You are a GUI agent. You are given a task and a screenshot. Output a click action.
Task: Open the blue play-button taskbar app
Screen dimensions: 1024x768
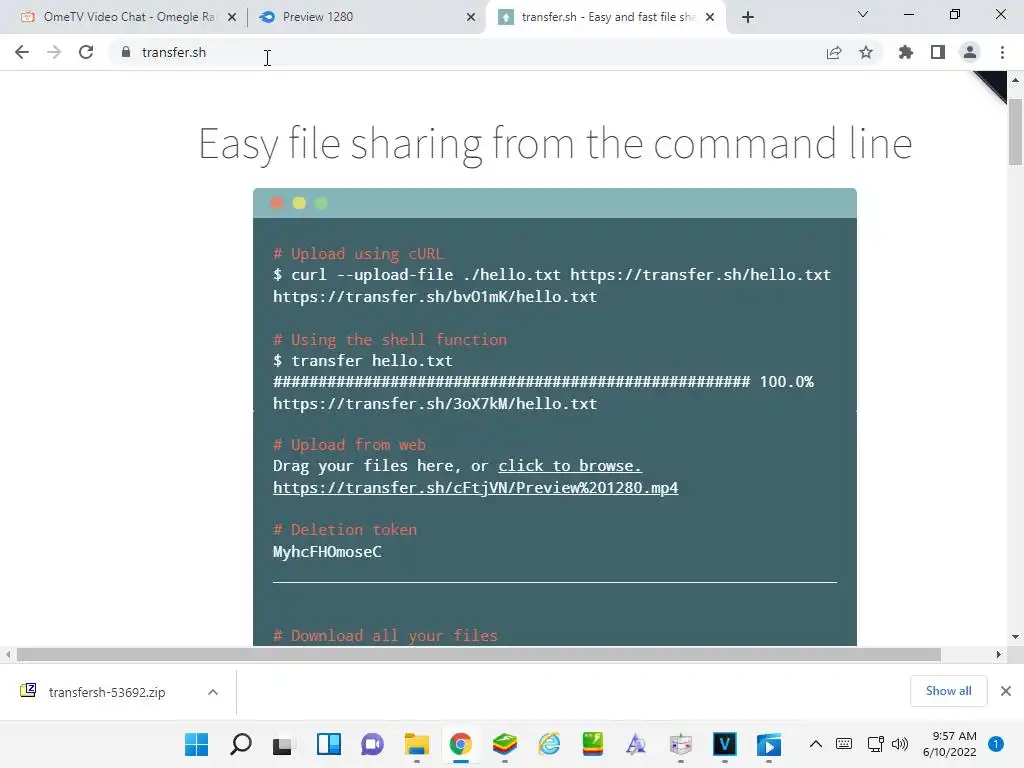coord(769,744)
